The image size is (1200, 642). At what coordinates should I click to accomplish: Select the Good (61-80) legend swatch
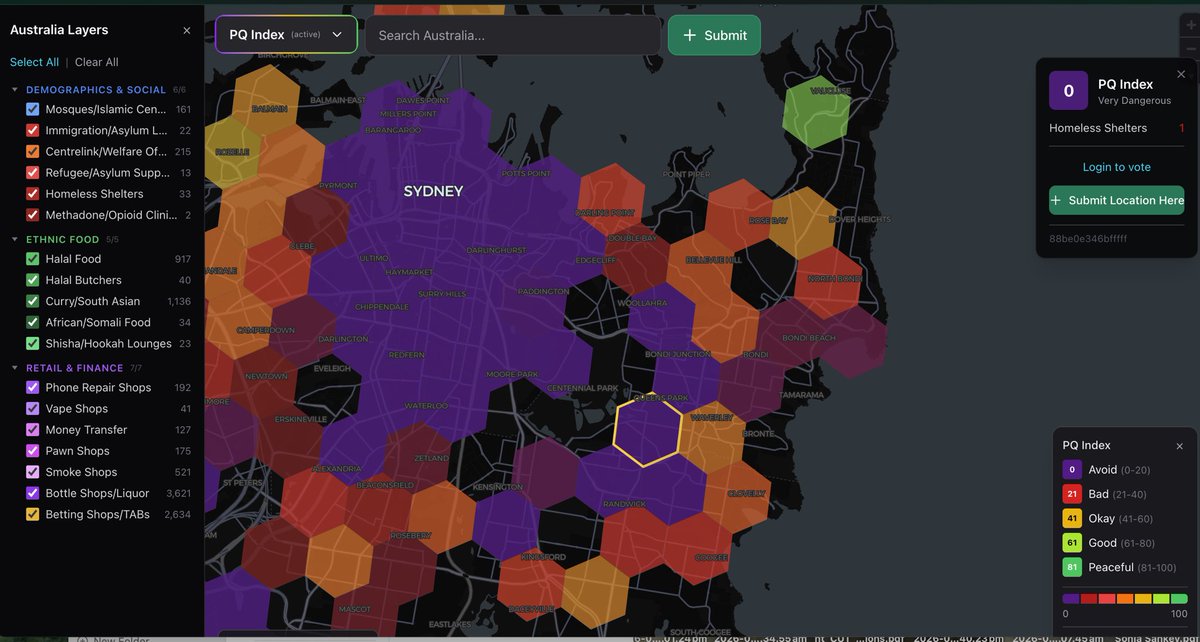click(x=1072, y=543)
